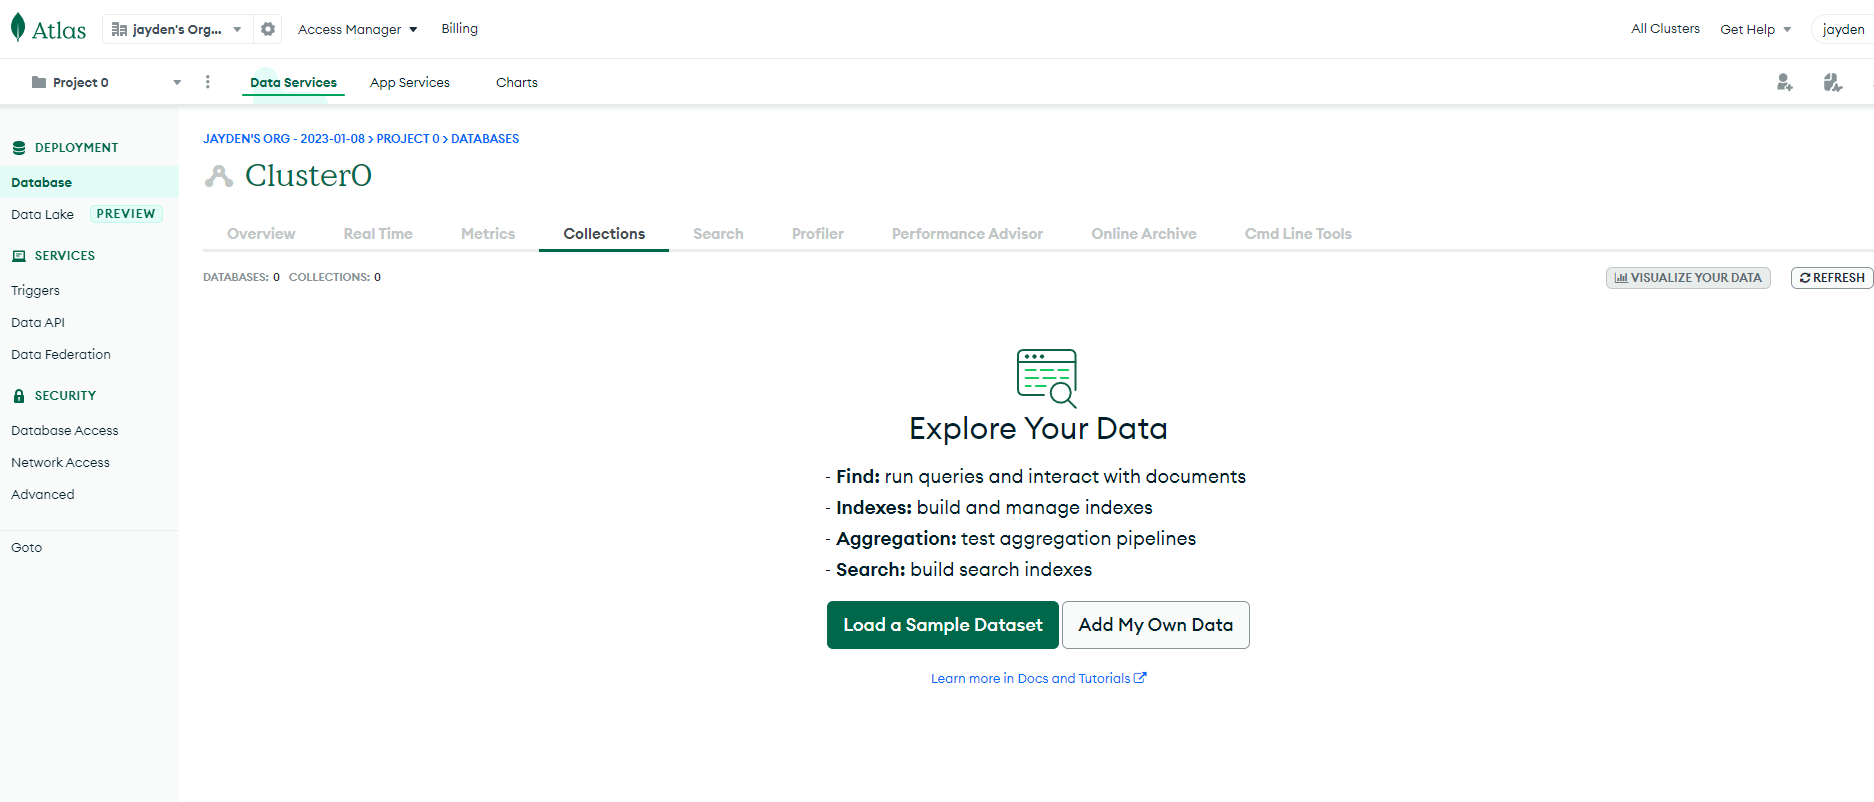Open the project activity feed icon
The width and height of the screenshot is (1874, 802).
coord(1833,82)
